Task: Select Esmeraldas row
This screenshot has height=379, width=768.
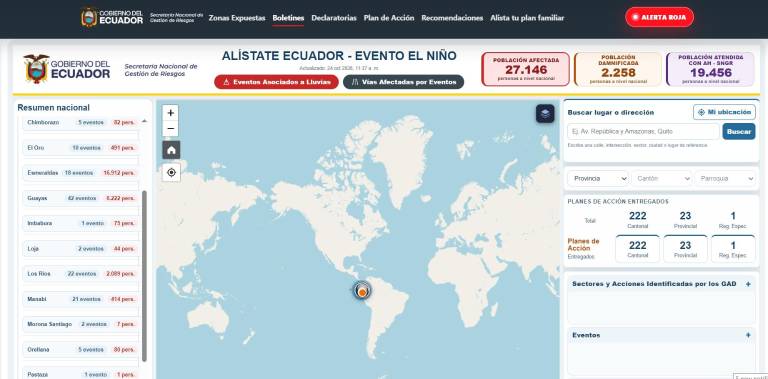Action: point(81,173)
